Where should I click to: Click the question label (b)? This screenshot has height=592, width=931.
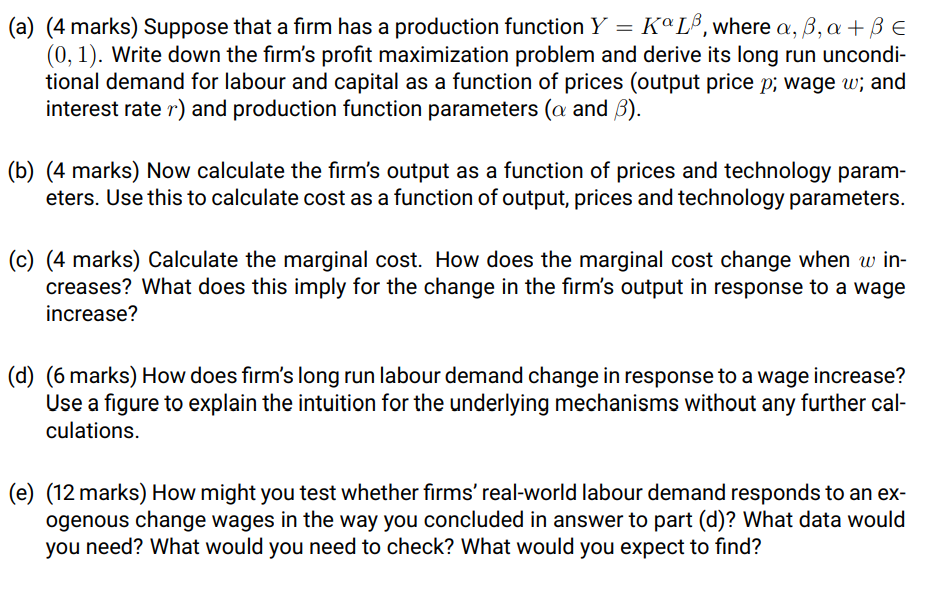pos(21,171)
